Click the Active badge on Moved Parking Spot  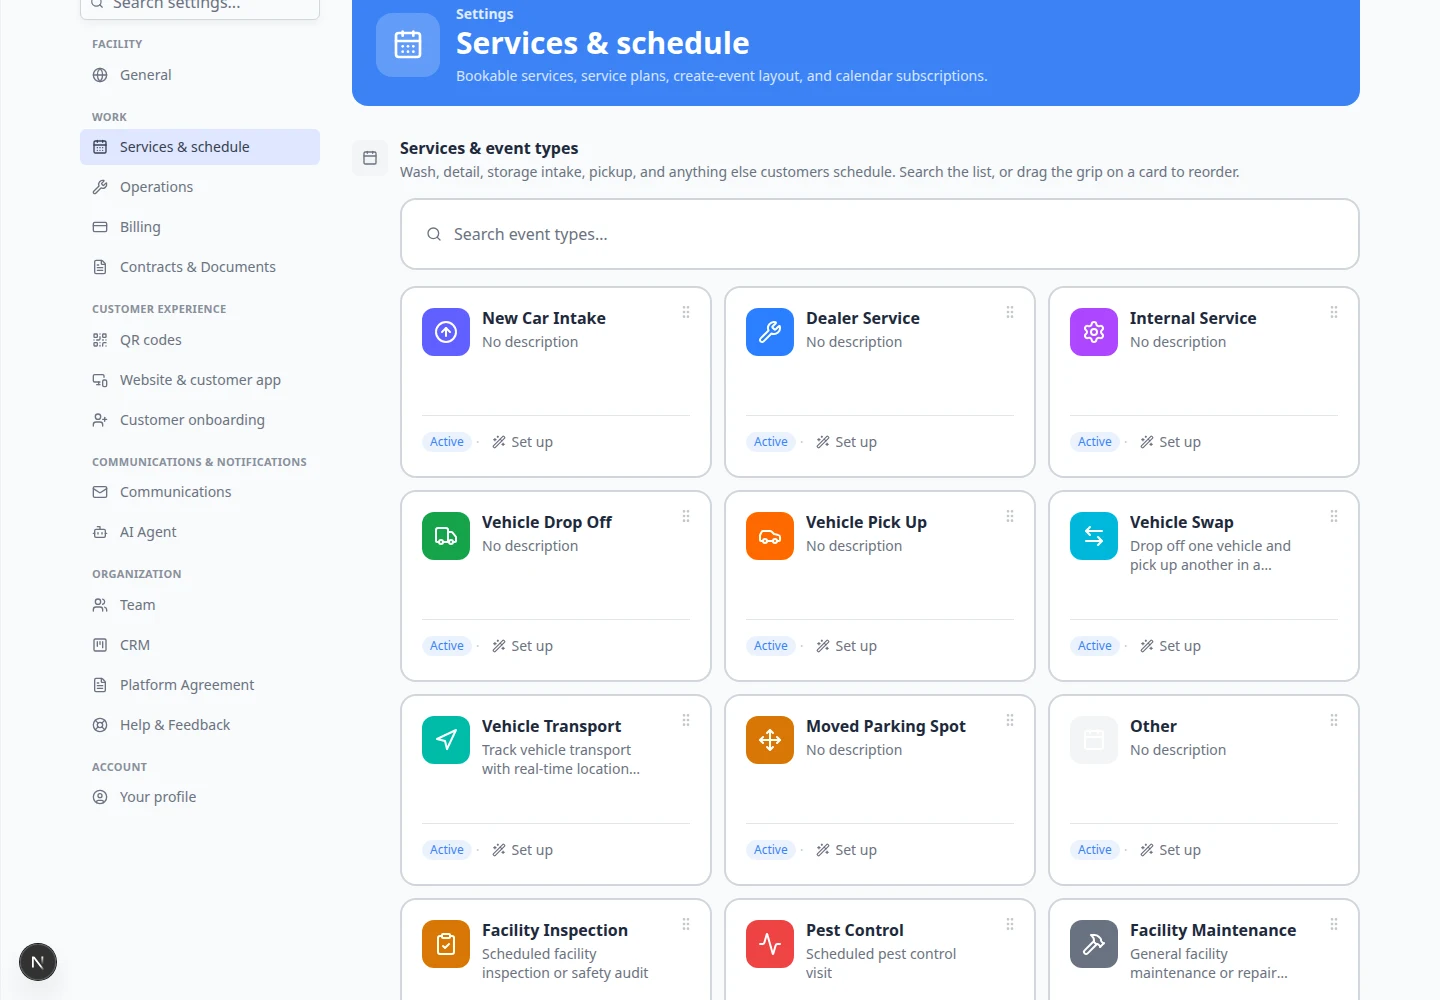point(771,850)
